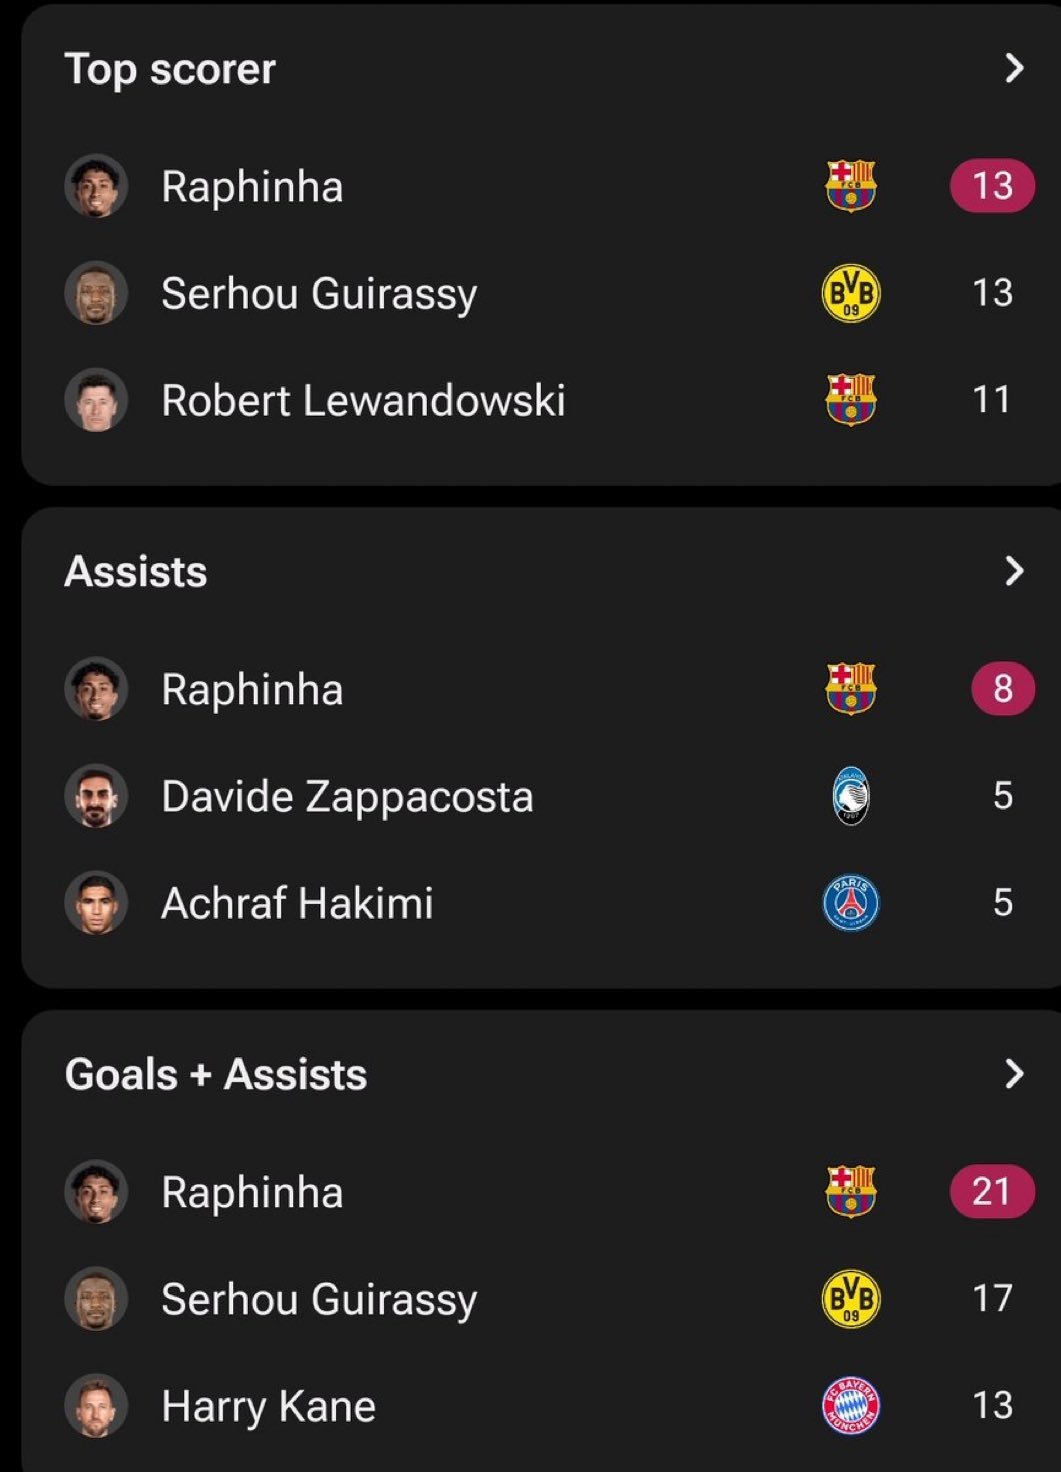
Task: Open Achraf Hakimi's player name
Action: coord(297,903)
